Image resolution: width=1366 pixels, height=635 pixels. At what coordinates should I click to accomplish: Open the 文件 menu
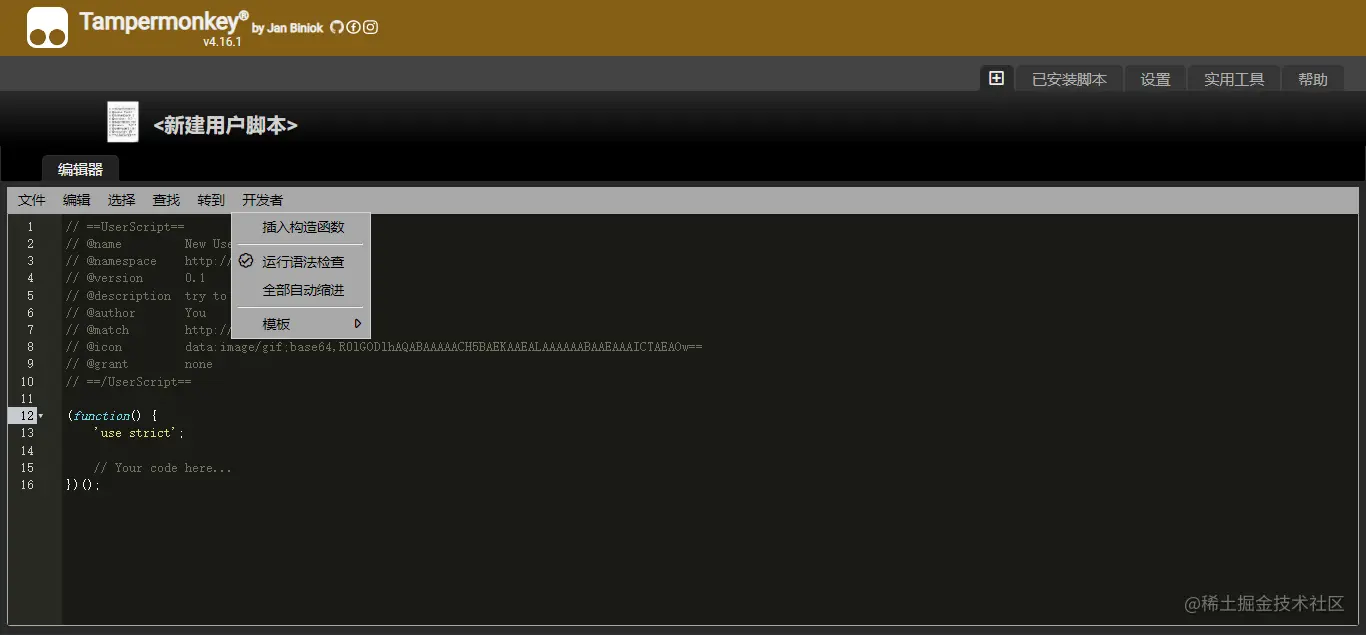[x=32, y=200]
